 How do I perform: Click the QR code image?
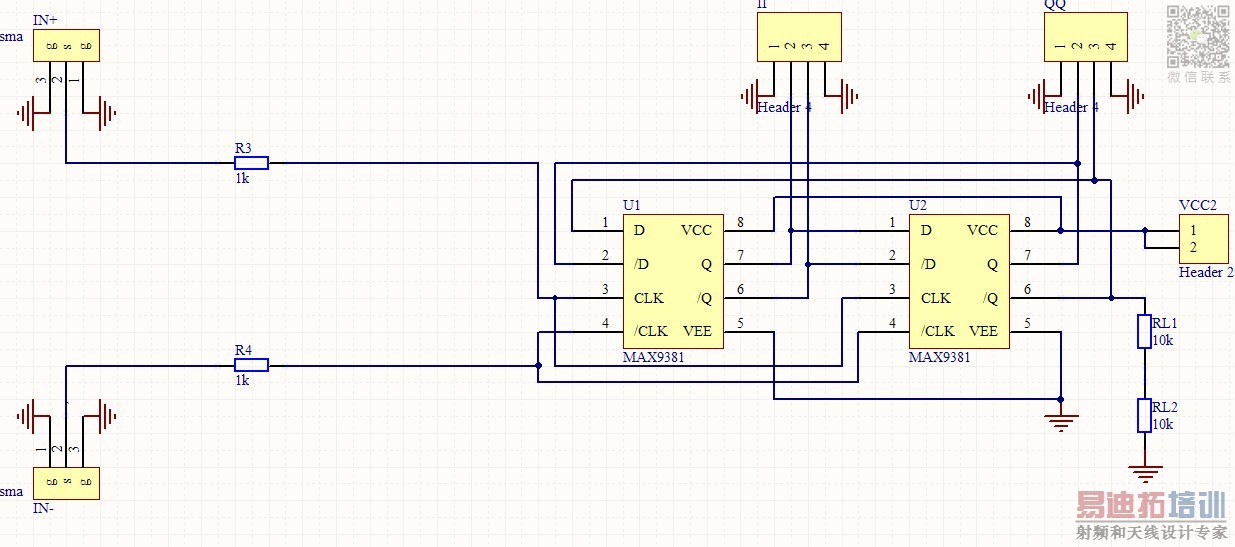coord(1198,36)
